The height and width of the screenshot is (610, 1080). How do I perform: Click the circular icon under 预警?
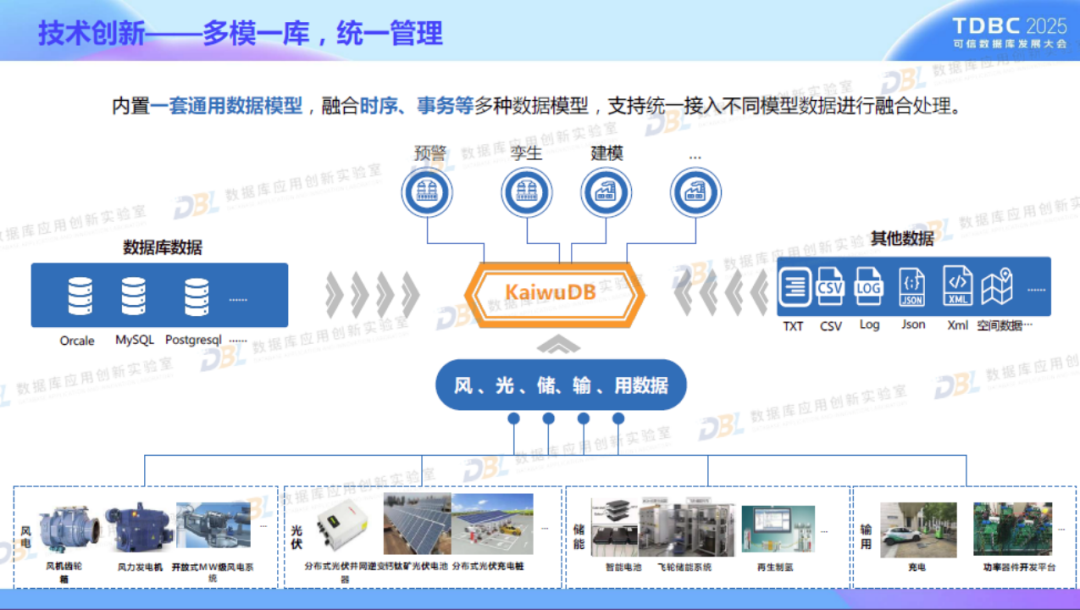click(427, 192)
